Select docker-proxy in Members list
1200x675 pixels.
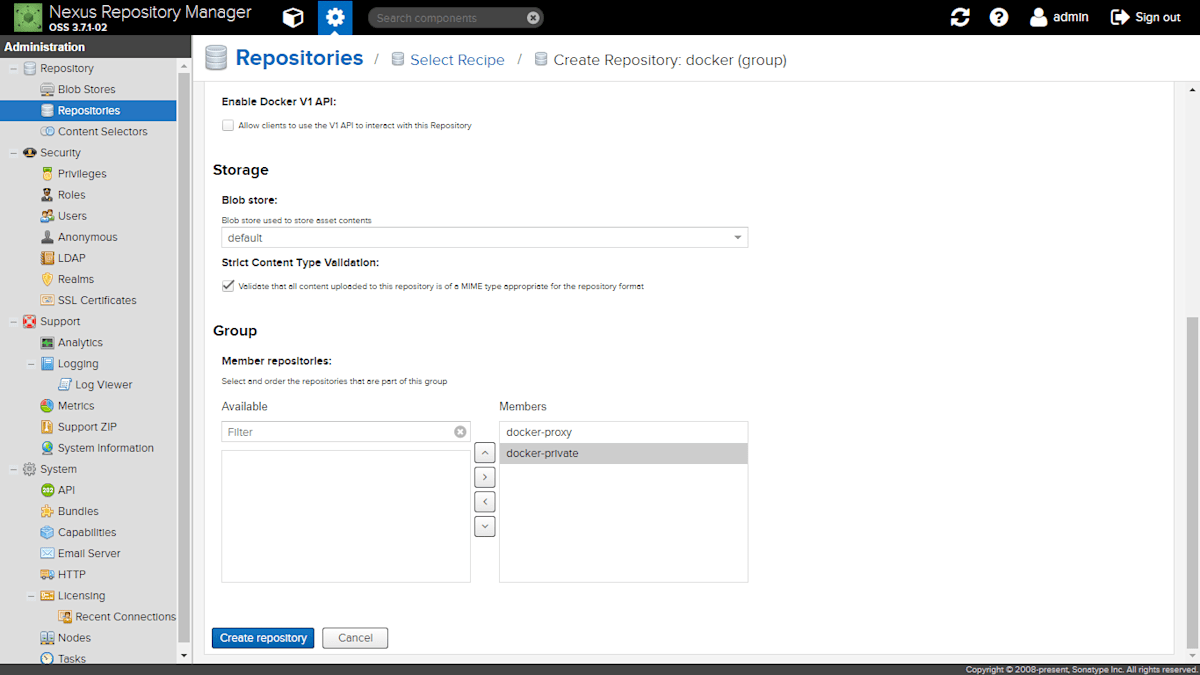pos(623,432)
